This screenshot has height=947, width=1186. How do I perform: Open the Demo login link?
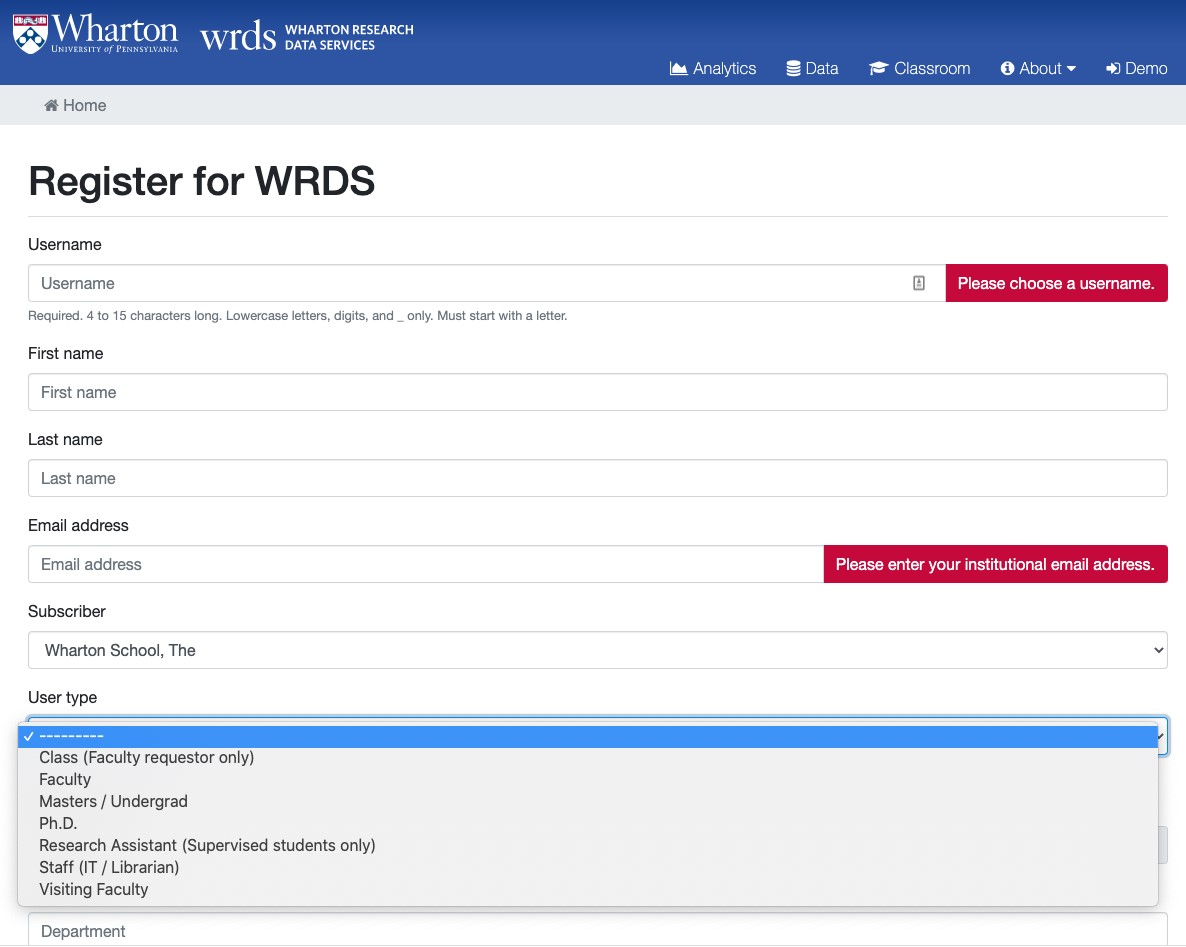(1136, 68)
